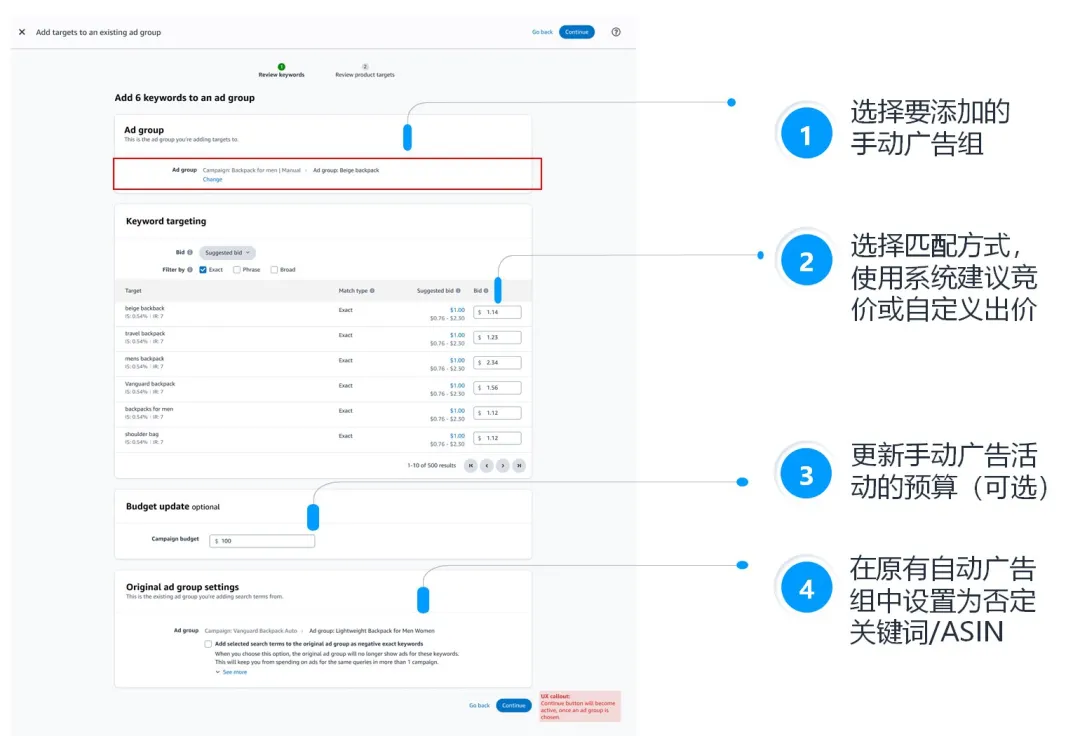Click 'Ad group: Beige backpack' text
This screenshot has height=736, width=1080.
pyautogui.click(x=346, y=170)
